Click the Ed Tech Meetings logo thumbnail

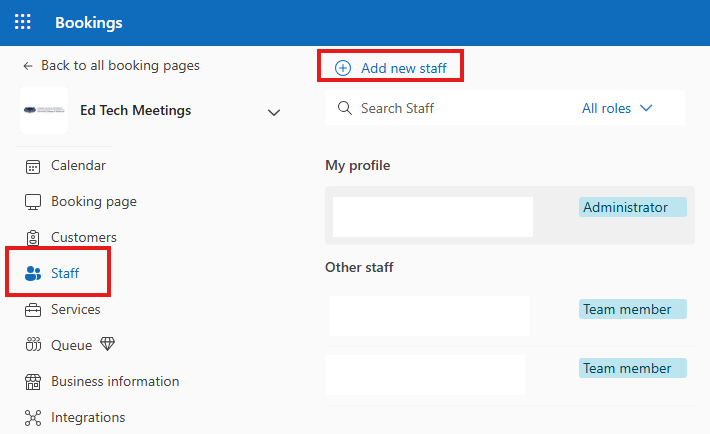(44, 111)
